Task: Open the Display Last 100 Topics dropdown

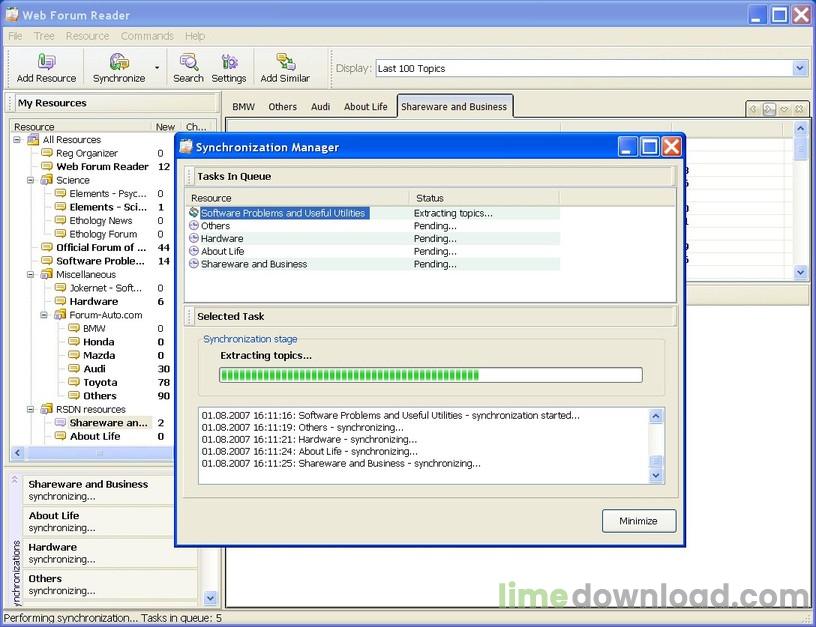Action: click(x=799, y=68)
